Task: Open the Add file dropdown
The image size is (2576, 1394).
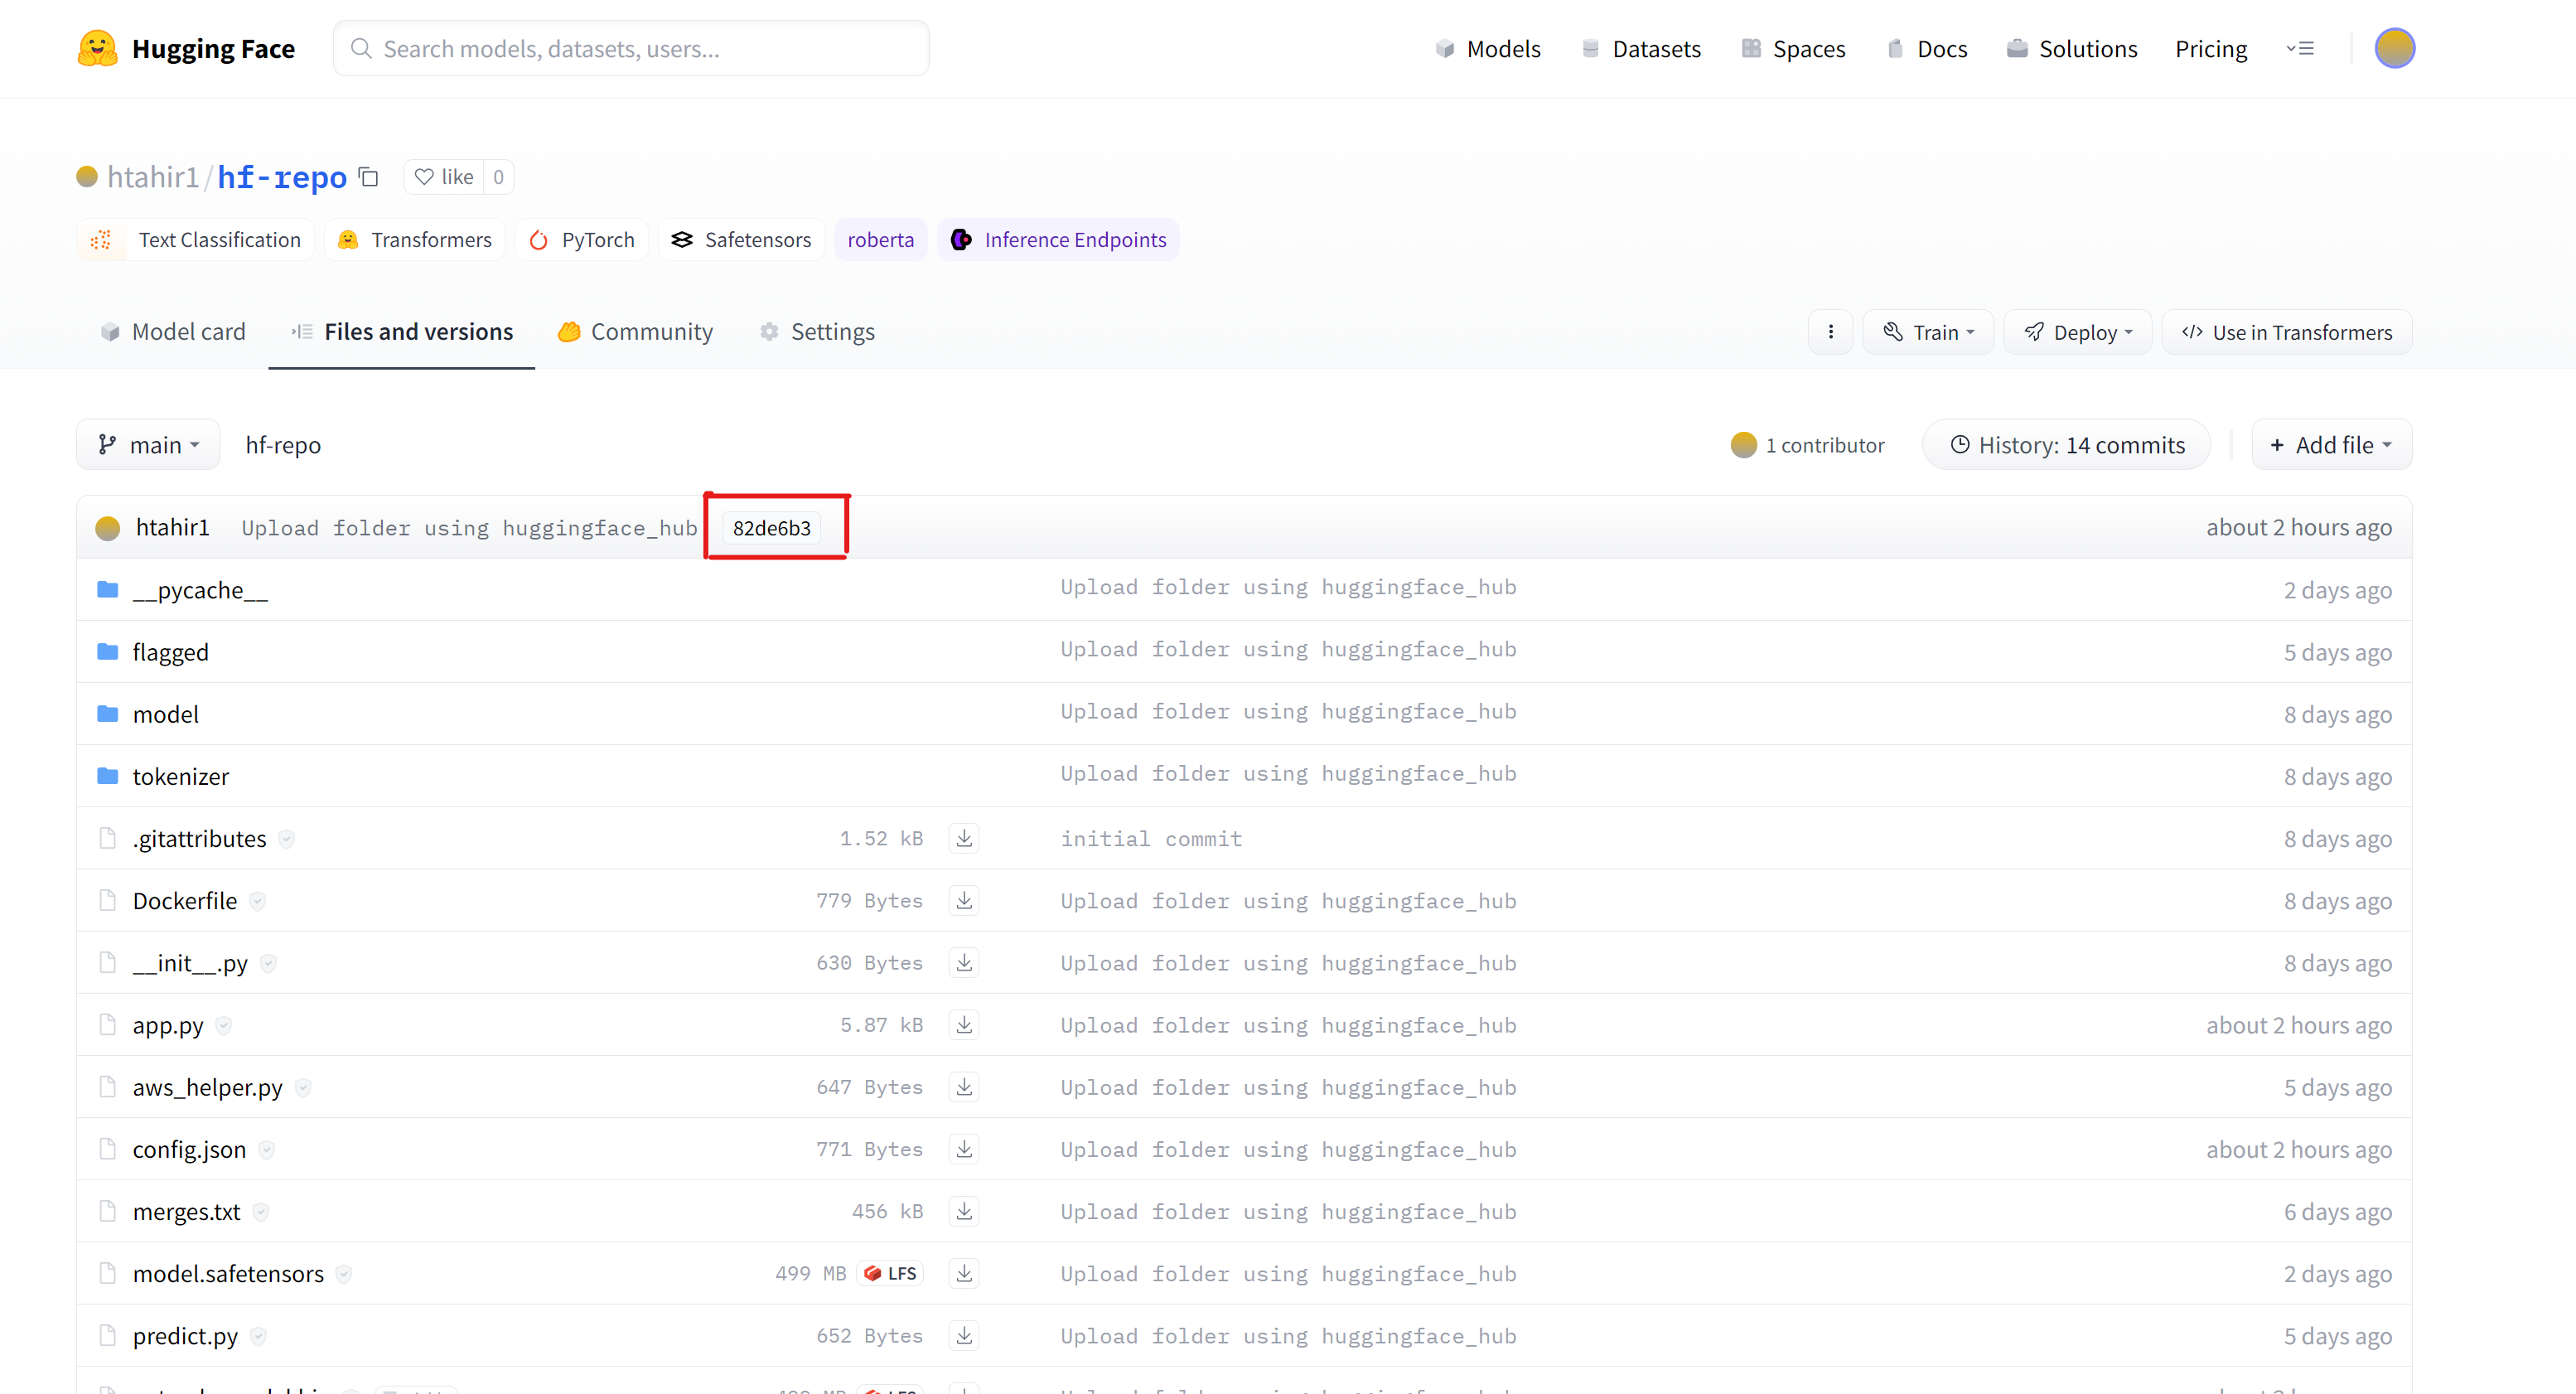Action: [2331, 445]
